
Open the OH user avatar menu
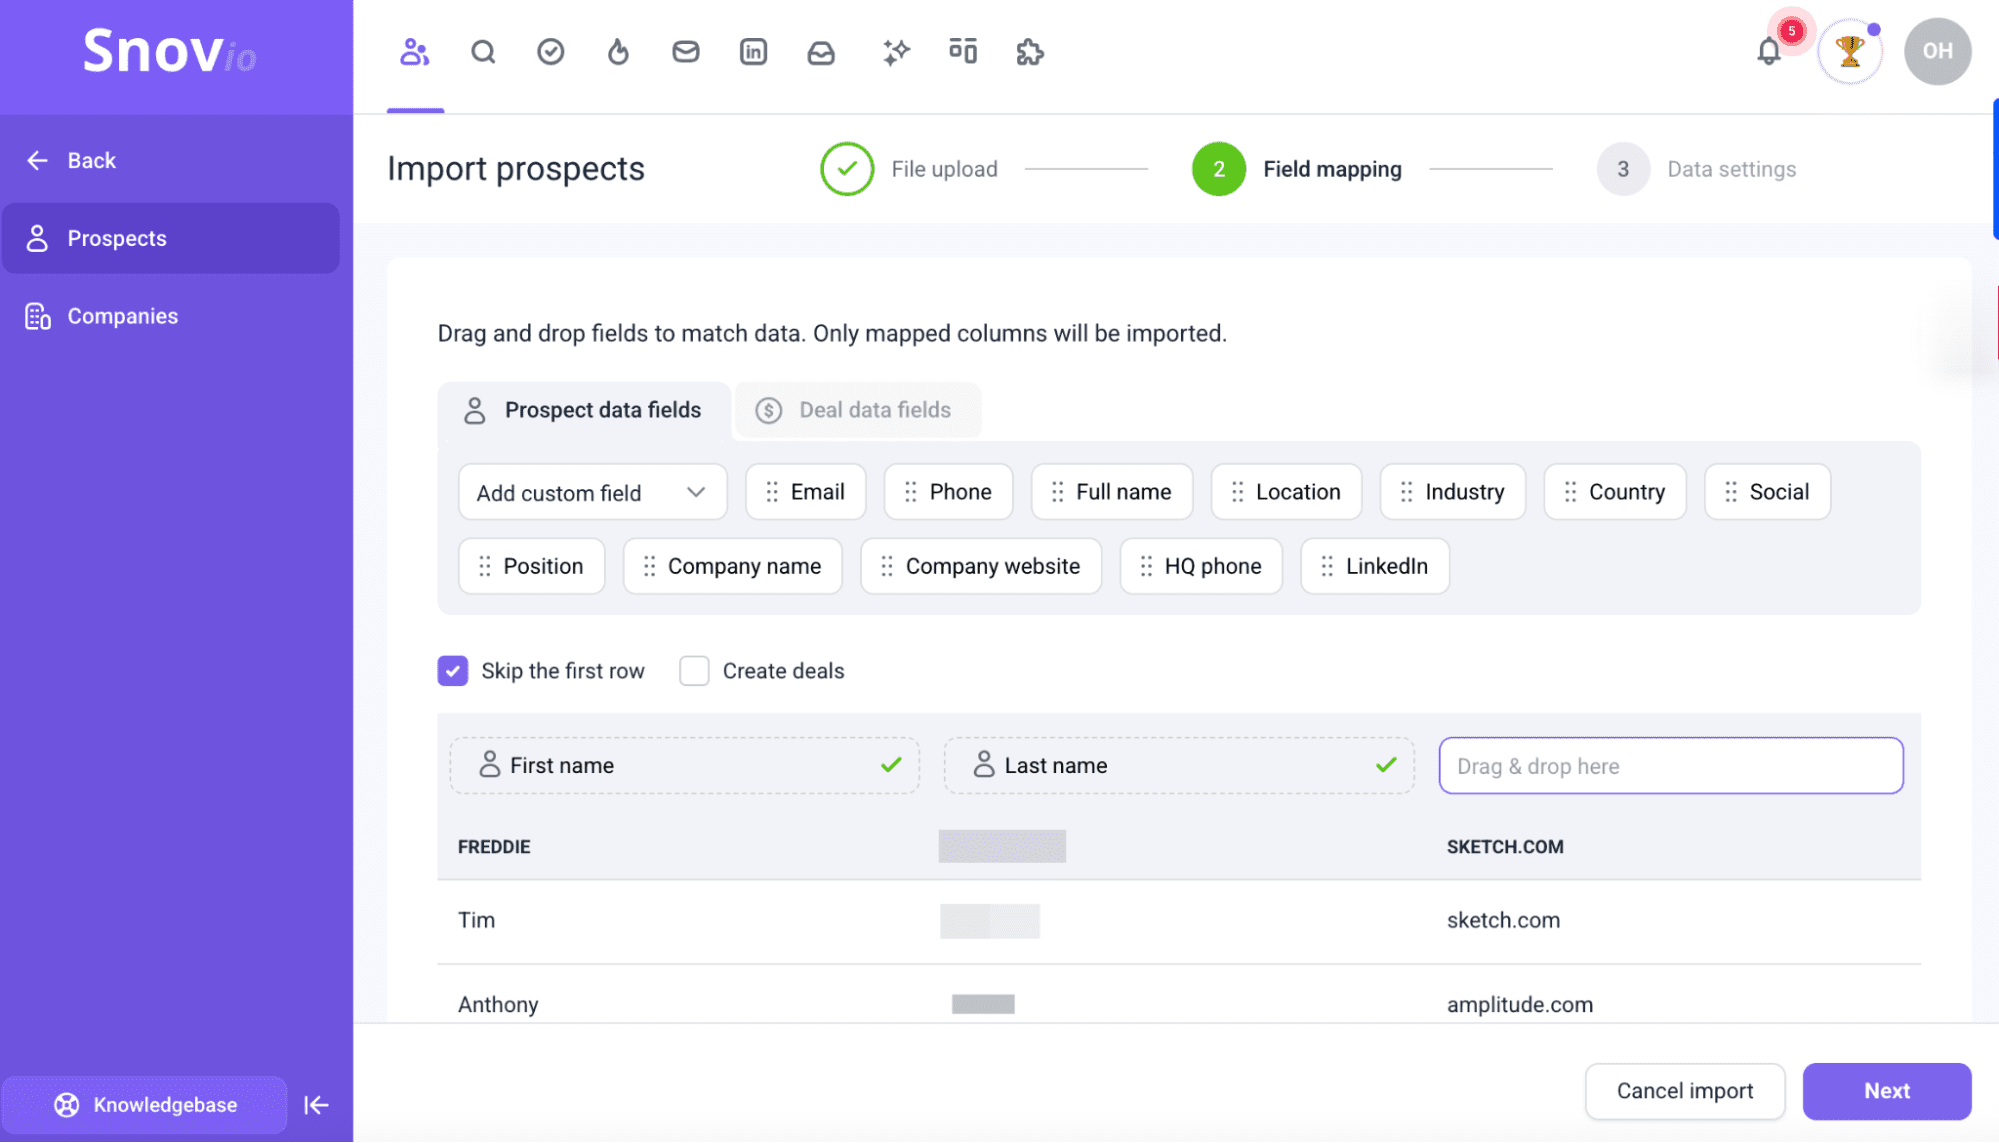pyautogui.click(x=1937, y=52)
